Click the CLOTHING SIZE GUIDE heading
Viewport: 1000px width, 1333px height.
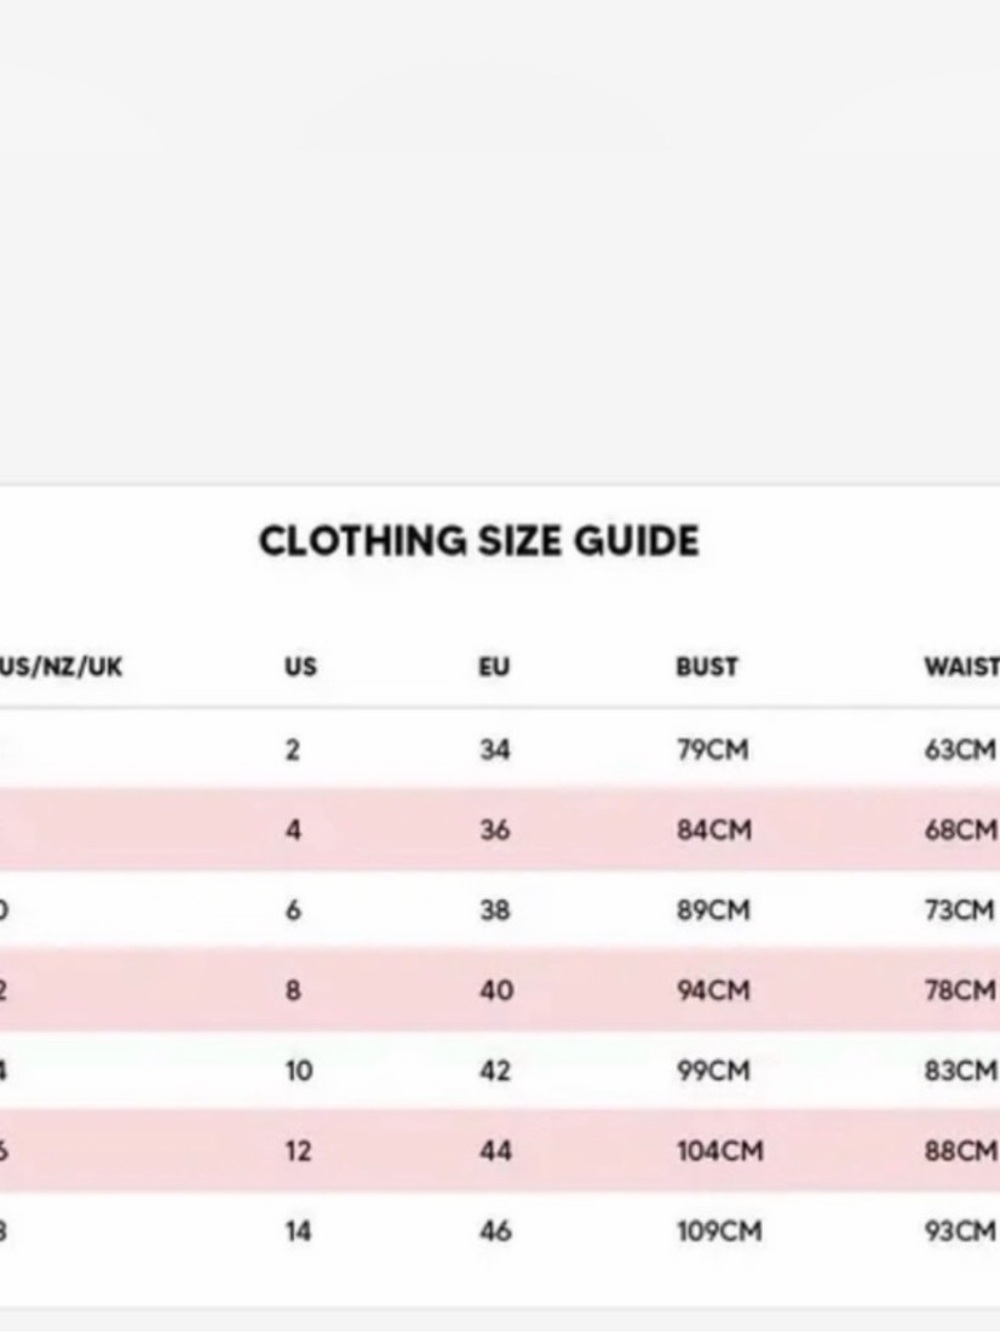(x=479, y=542)
